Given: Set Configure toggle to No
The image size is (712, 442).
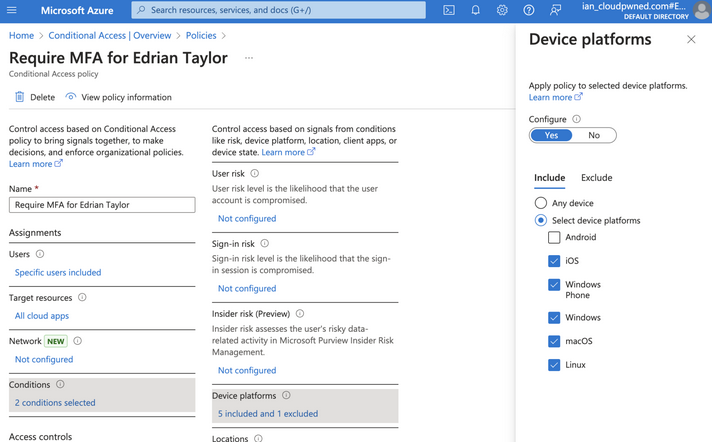Looking at the screenshot, I should (x=594, y=135).
